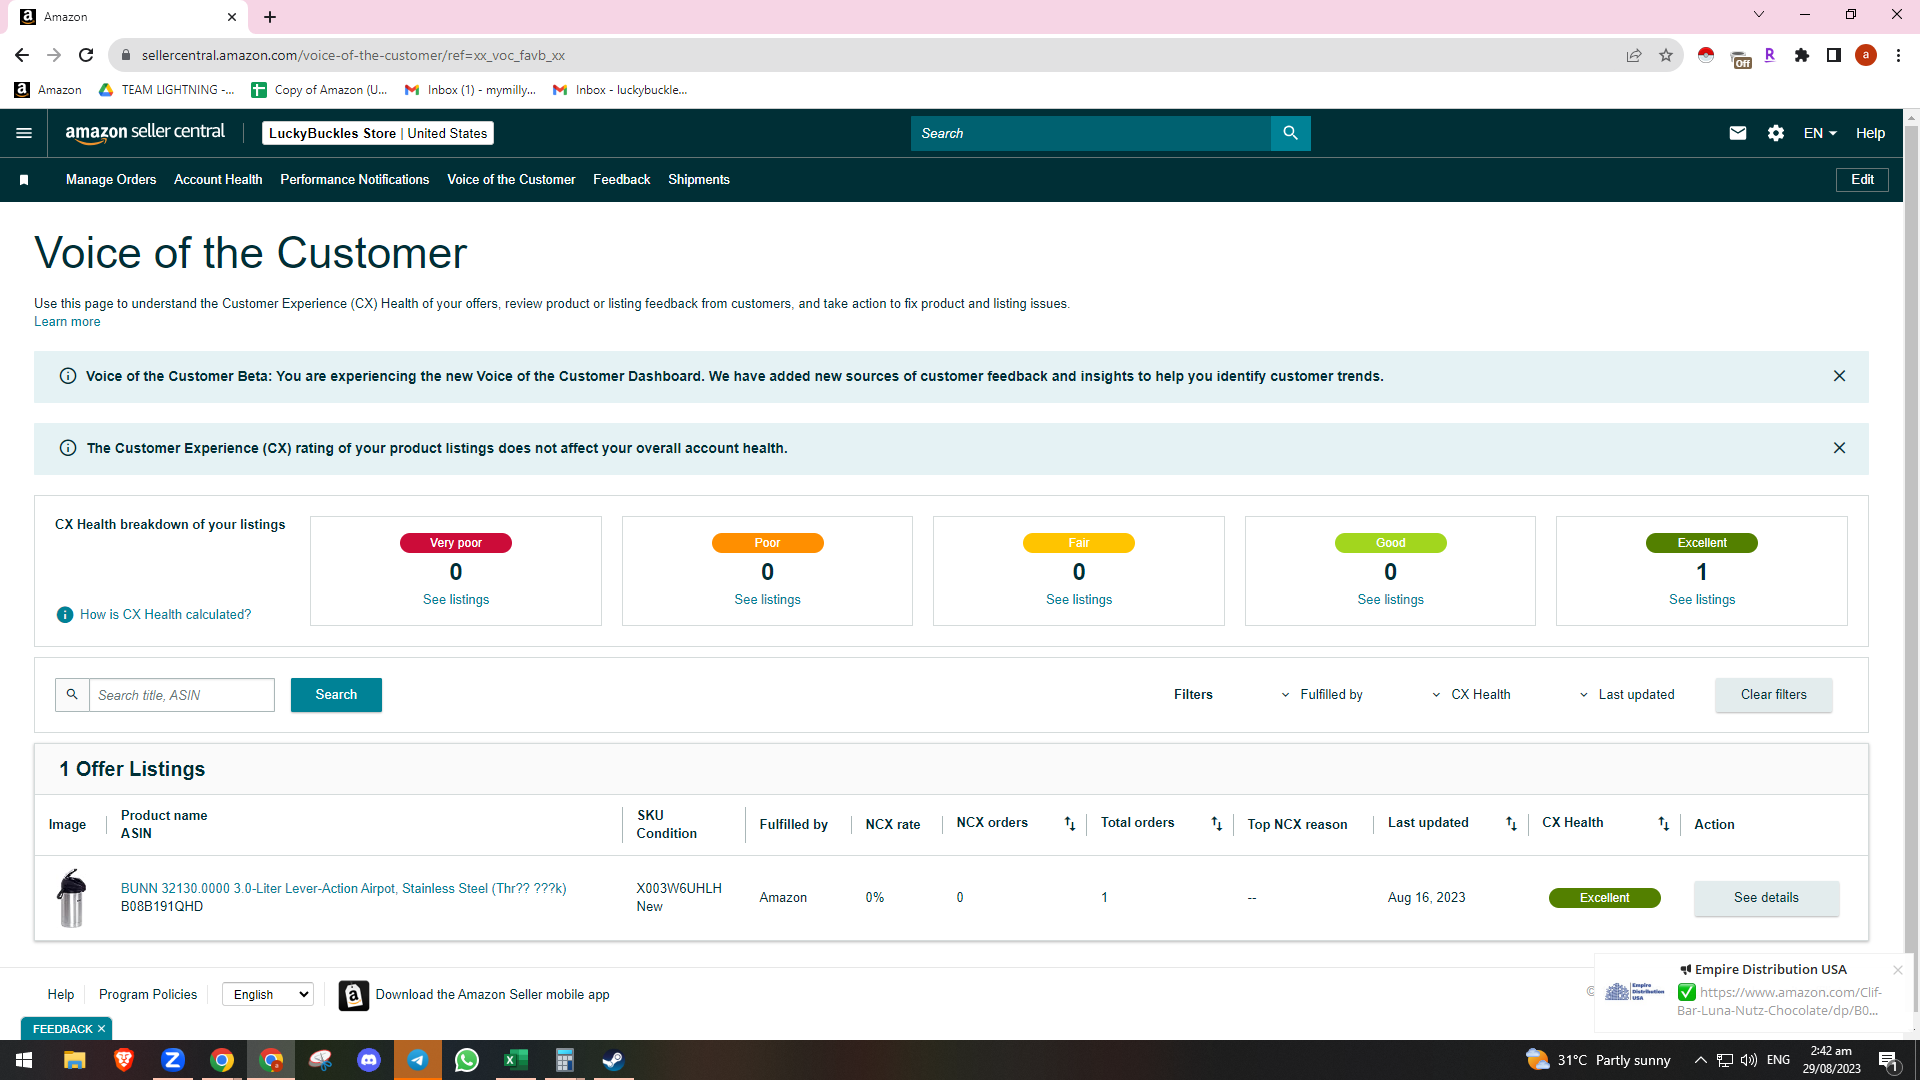Open a new browser tab
This screenshot has width=1920, height=1080.
(x=270, y=17)
